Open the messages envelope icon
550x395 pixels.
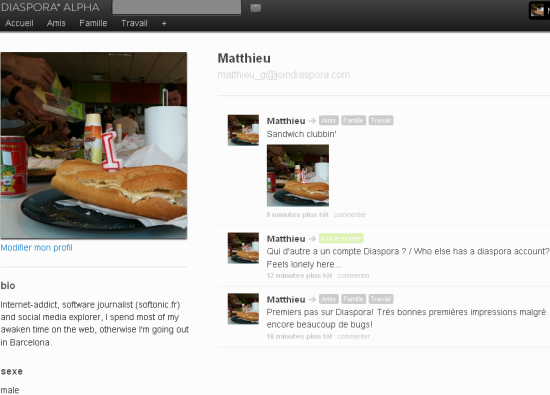click(256, 8)
